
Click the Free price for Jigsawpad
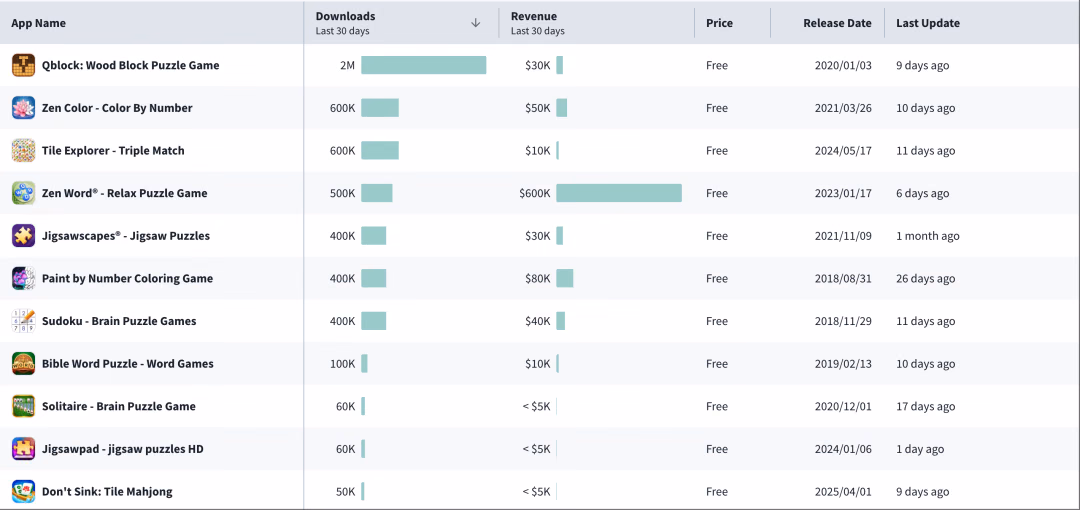coord(717,449)
